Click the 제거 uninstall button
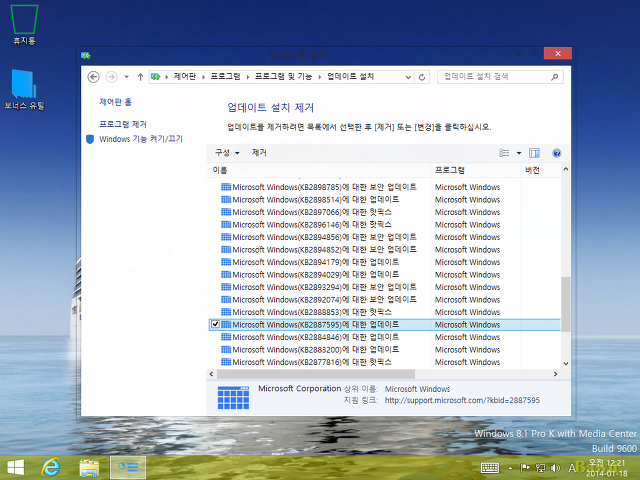640x480 pixels. pos(259,153)
